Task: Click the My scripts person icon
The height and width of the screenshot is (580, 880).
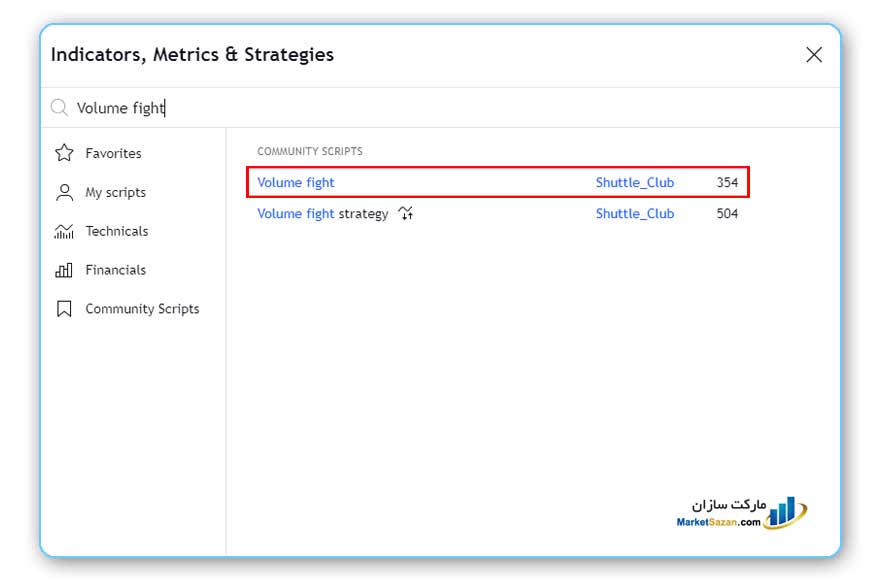Action: tap(65, 192)
